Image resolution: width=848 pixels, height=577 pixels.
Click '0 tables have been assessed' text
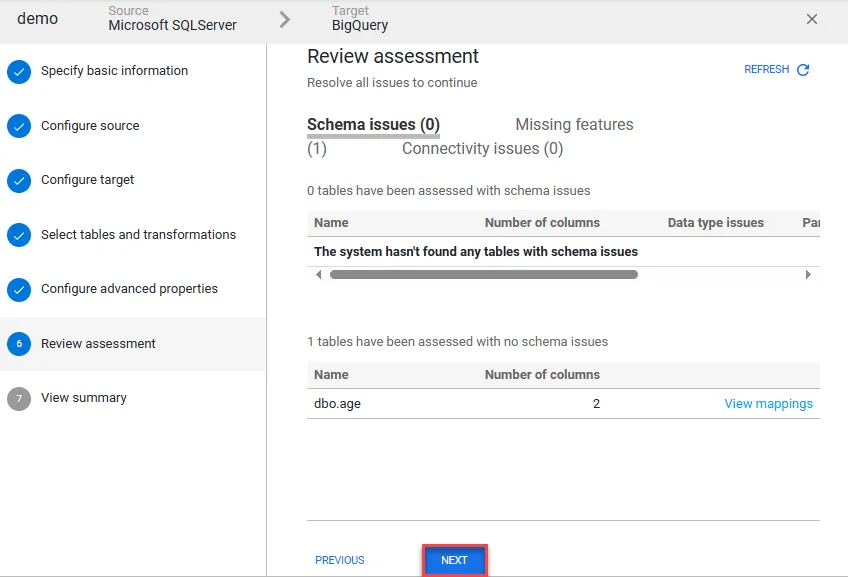(x=448, y=191)
